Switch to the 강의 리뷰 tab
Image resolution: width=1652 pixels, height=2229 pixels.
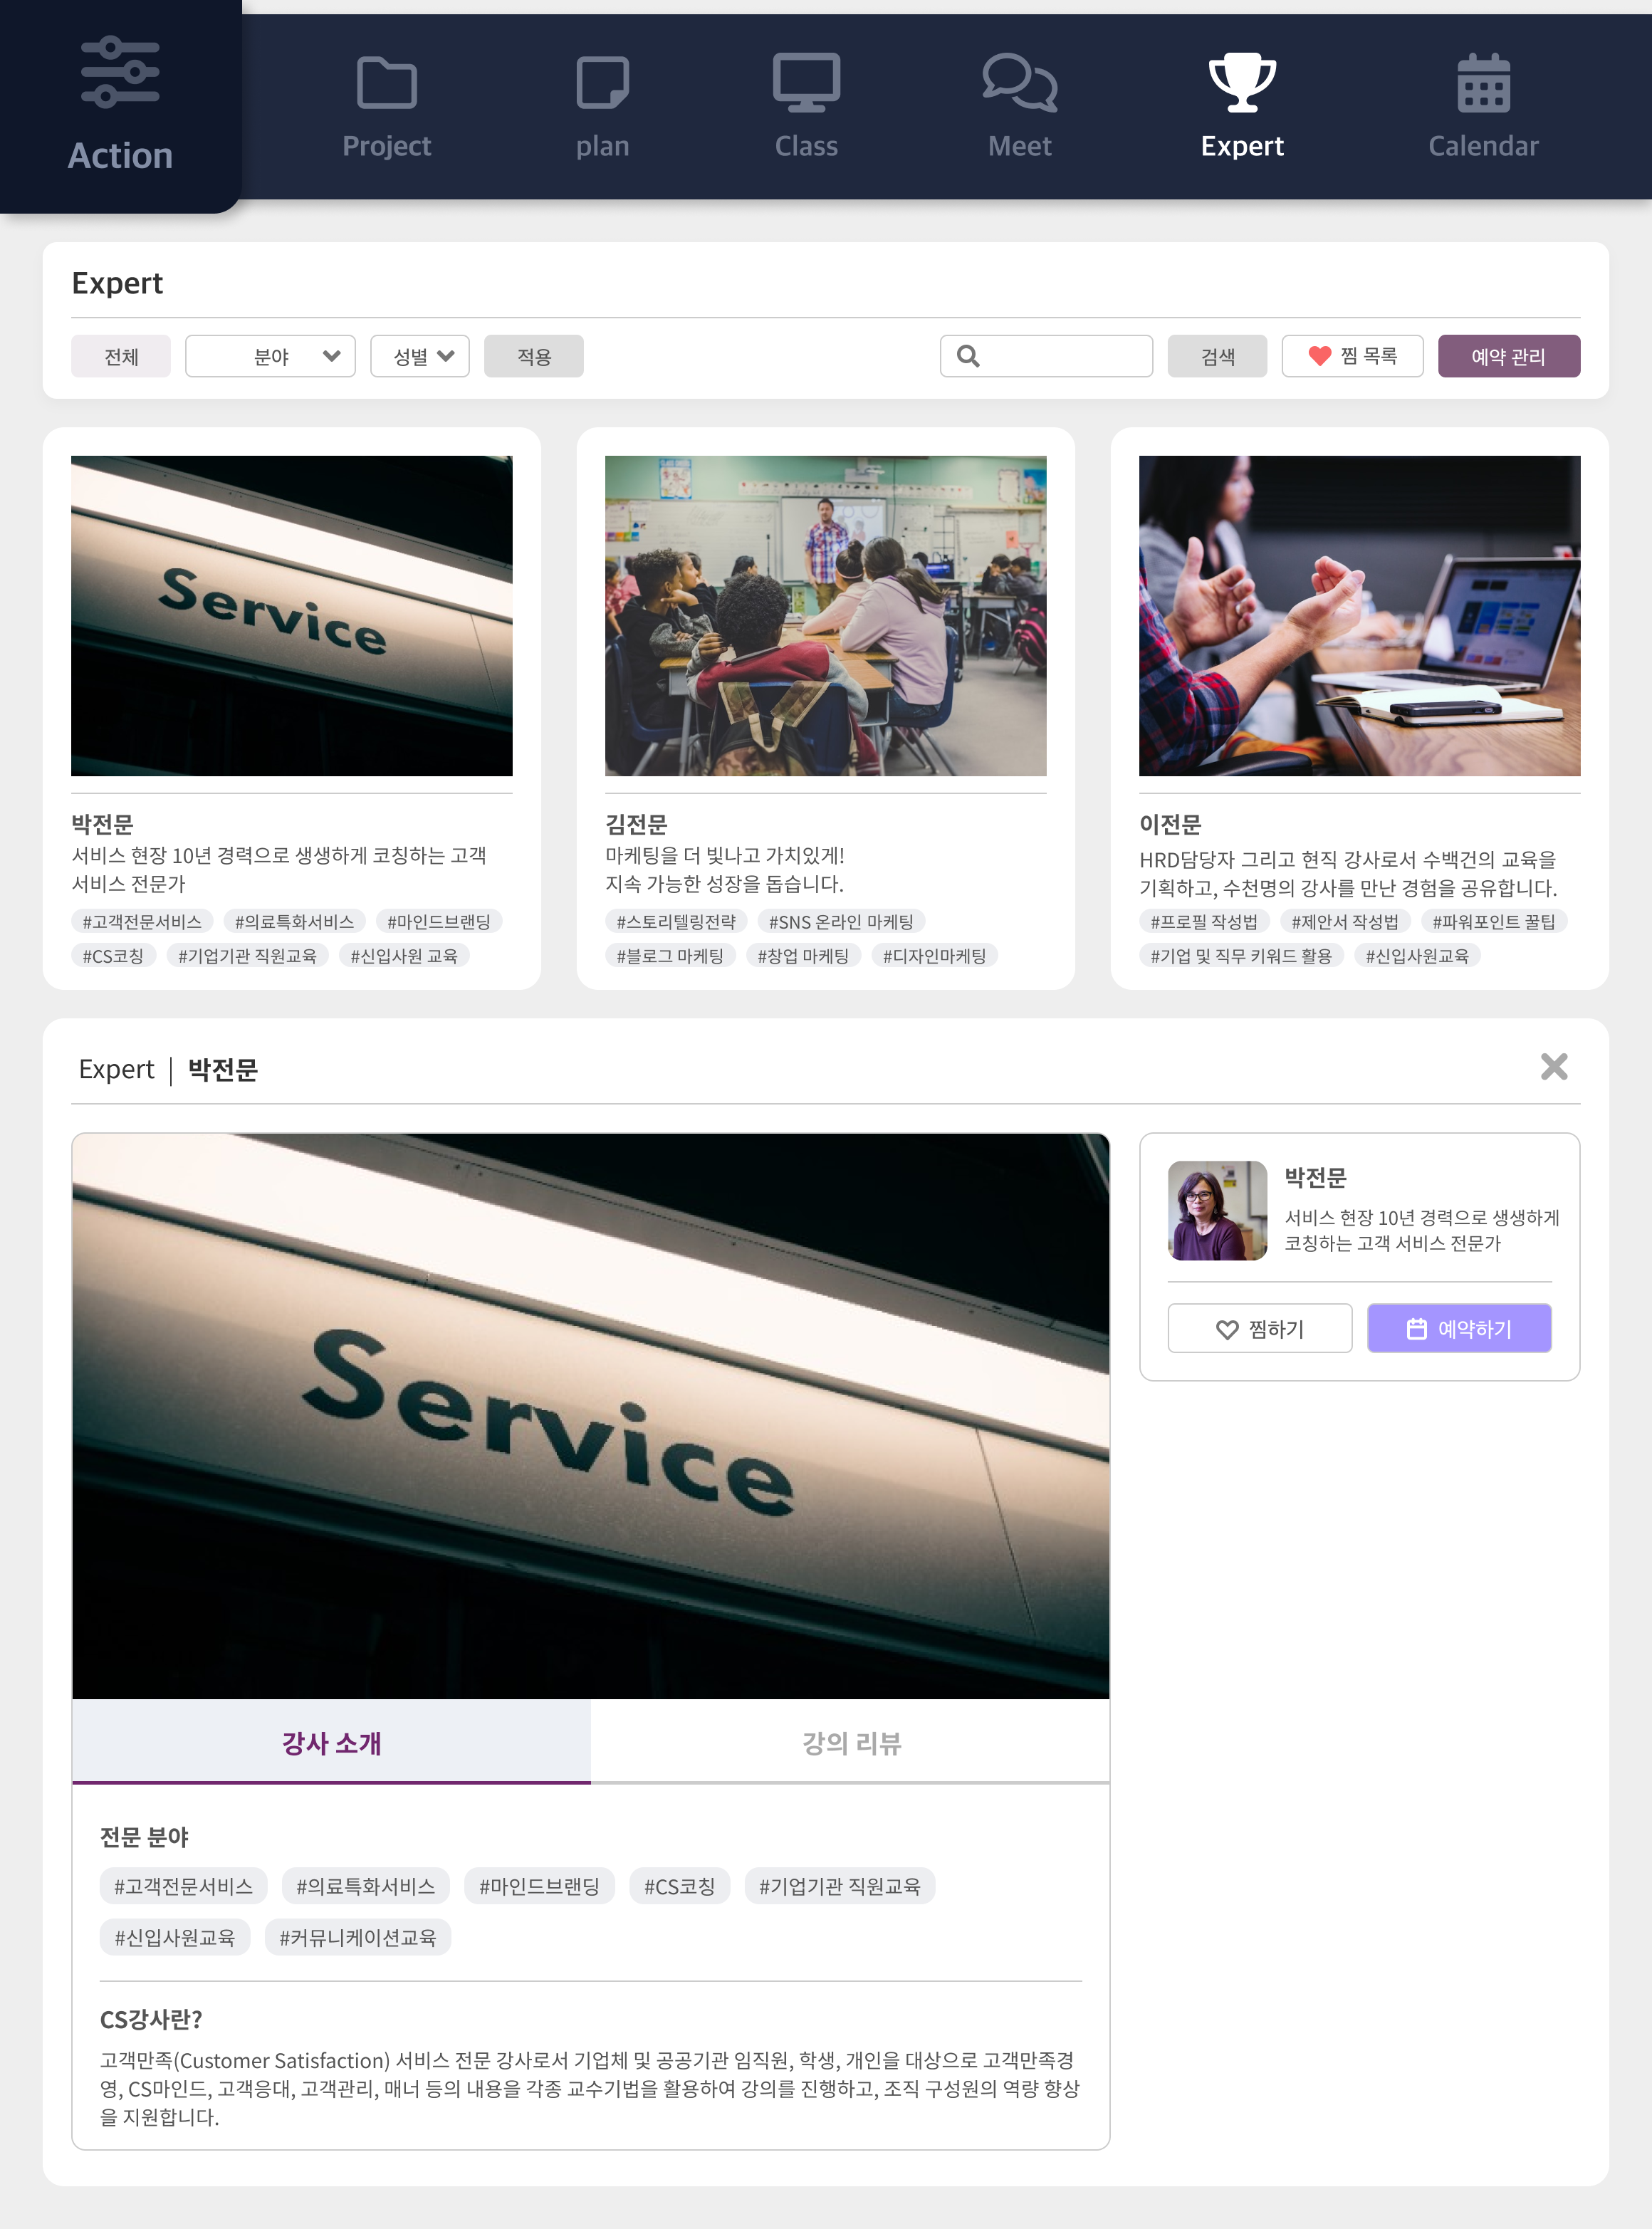pyautogui.click(x=850, y=1743)
